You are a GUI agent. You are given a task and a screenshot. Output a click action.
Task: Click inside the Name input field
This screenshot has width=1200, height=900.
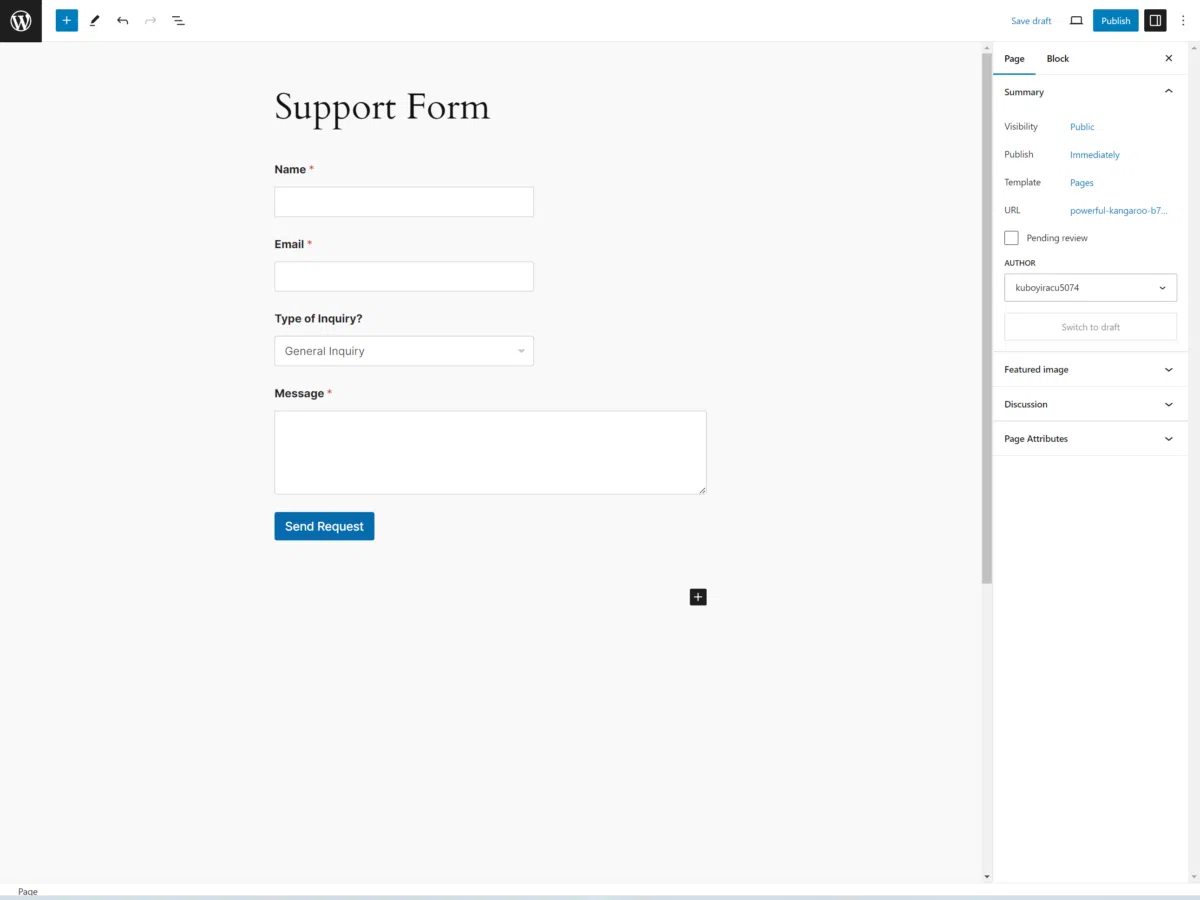click(x=404, y=201)
